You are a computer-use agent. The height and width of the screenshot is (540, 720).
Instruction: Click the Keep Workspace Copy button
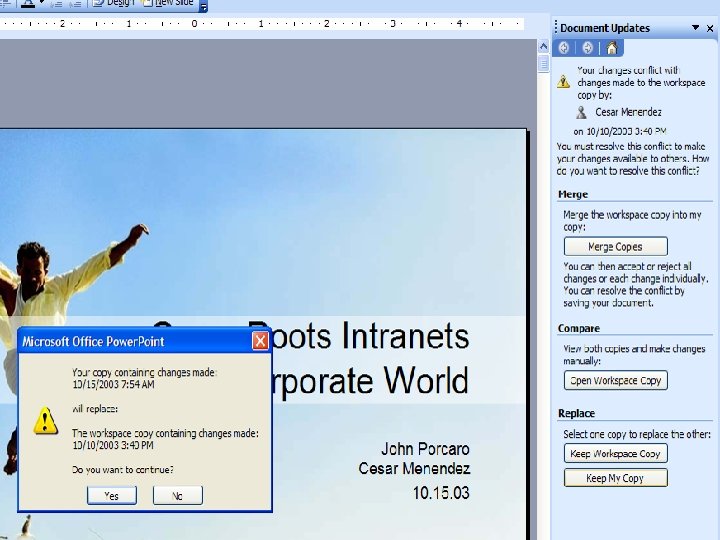point(615,454)
